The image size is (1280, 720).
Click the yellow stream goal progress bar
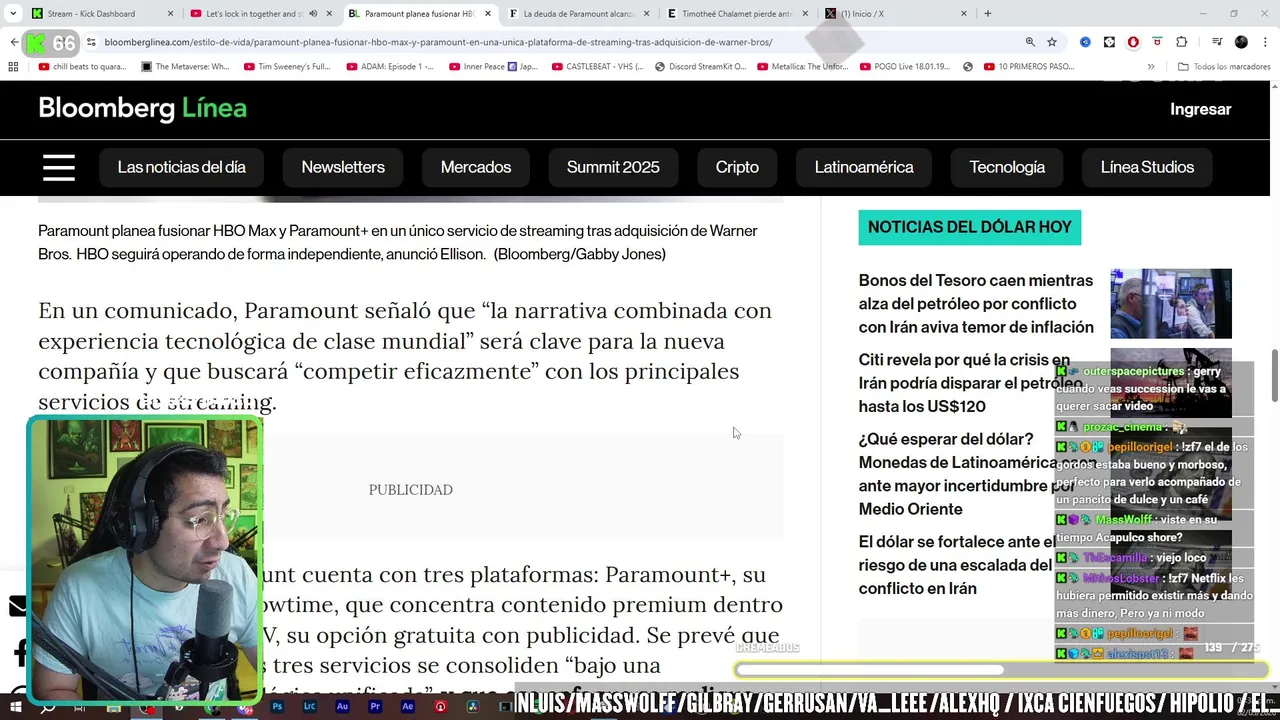point(1000,670)
